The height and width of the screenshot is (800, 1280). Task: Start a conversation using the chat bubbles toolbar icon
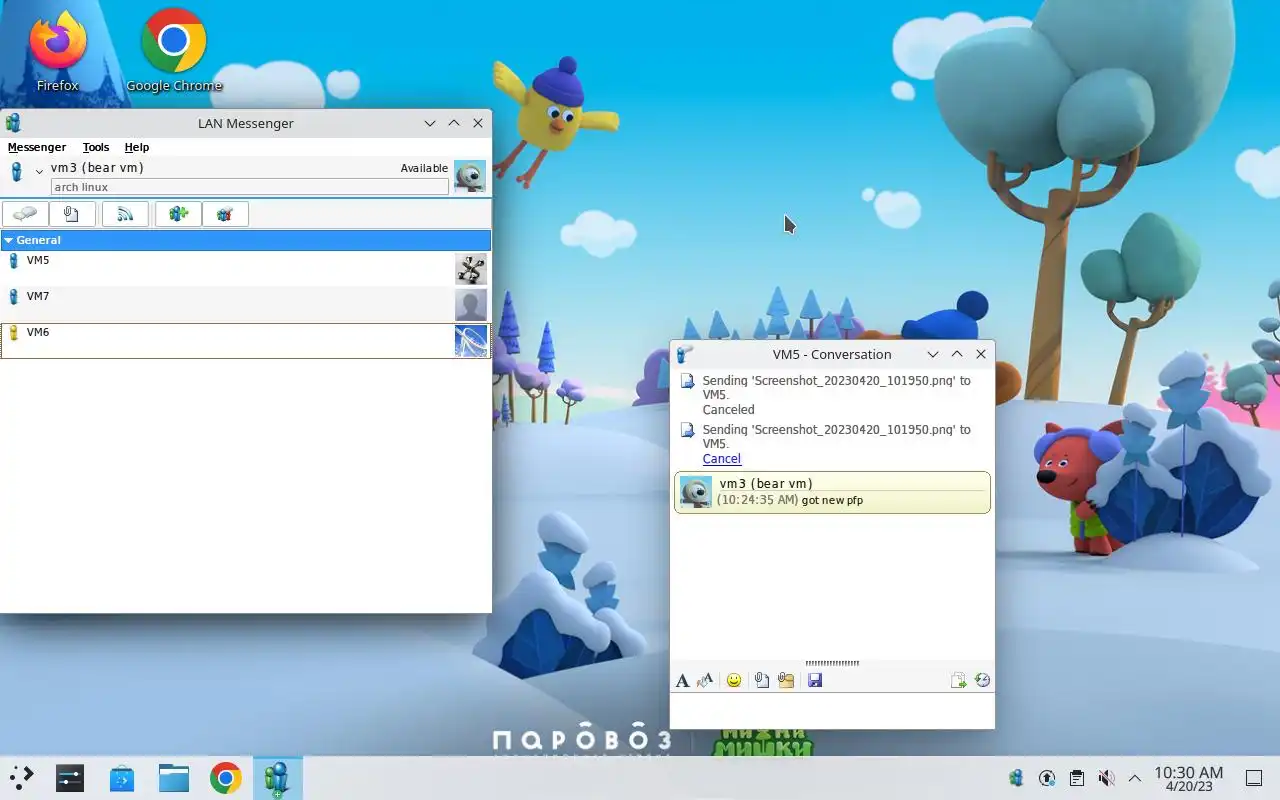(x=25, y=214)
